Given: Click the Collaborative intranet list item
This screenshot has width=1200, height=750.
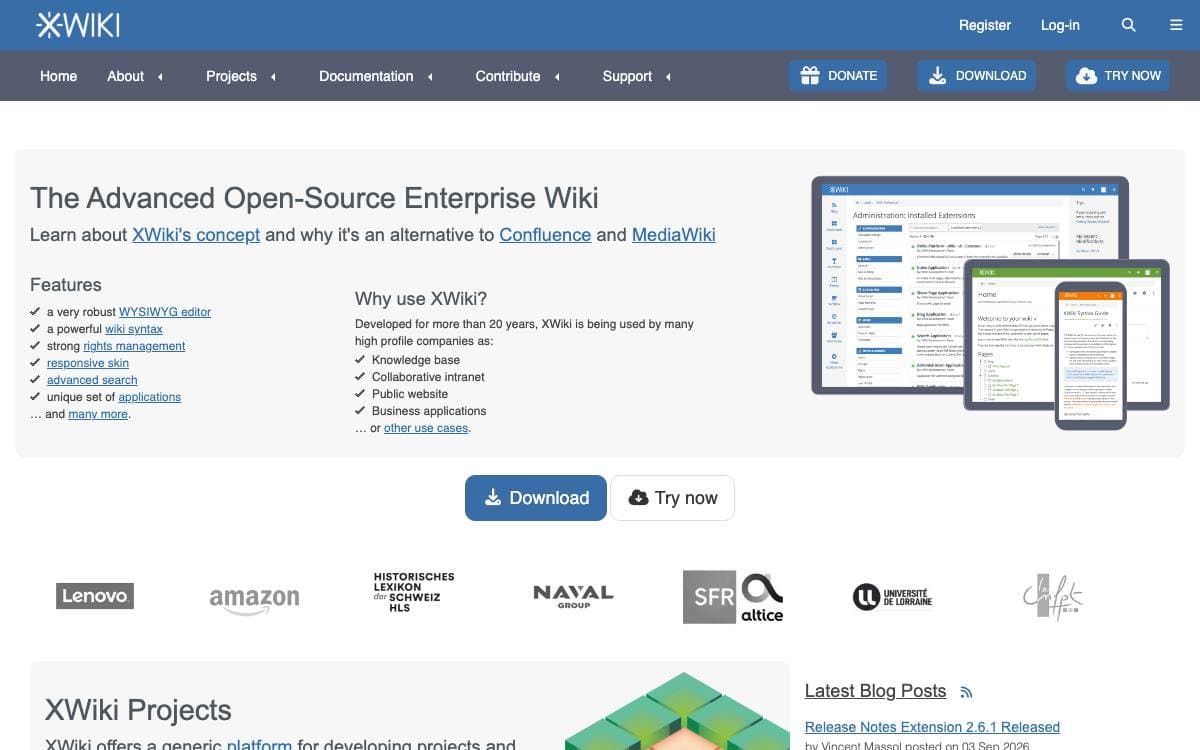Looking at the screenshot, I should (428, 377).
